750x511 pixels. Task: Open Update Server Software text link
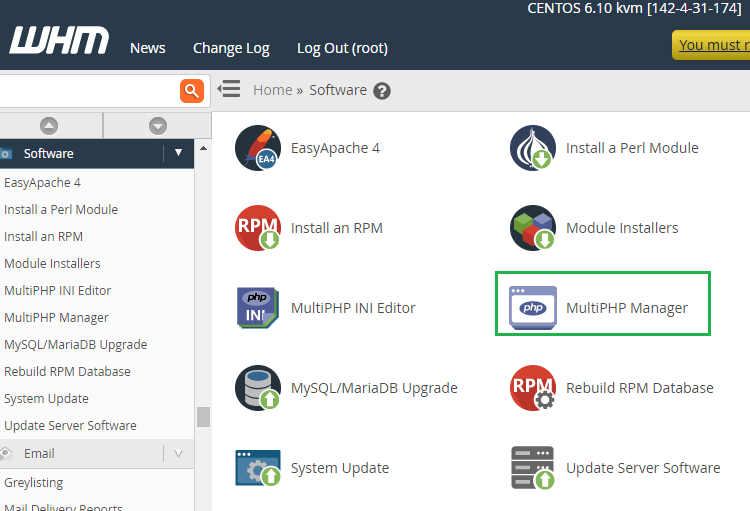click(643, 468)
